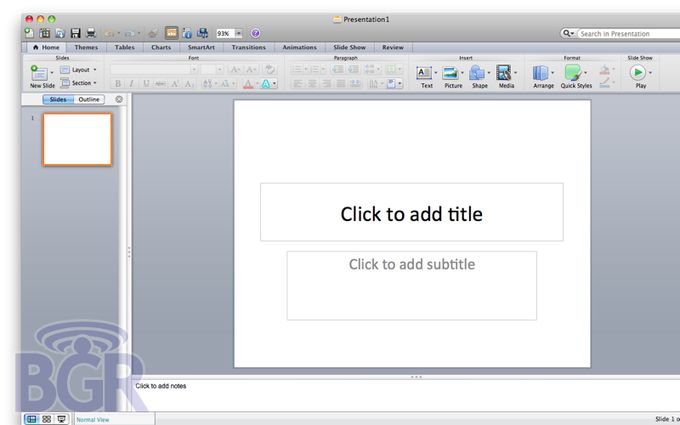Image resolution: width=680 pixels, height=425 pixels.
Task: Open the Transitions tab
Action: tap(248, 47)
